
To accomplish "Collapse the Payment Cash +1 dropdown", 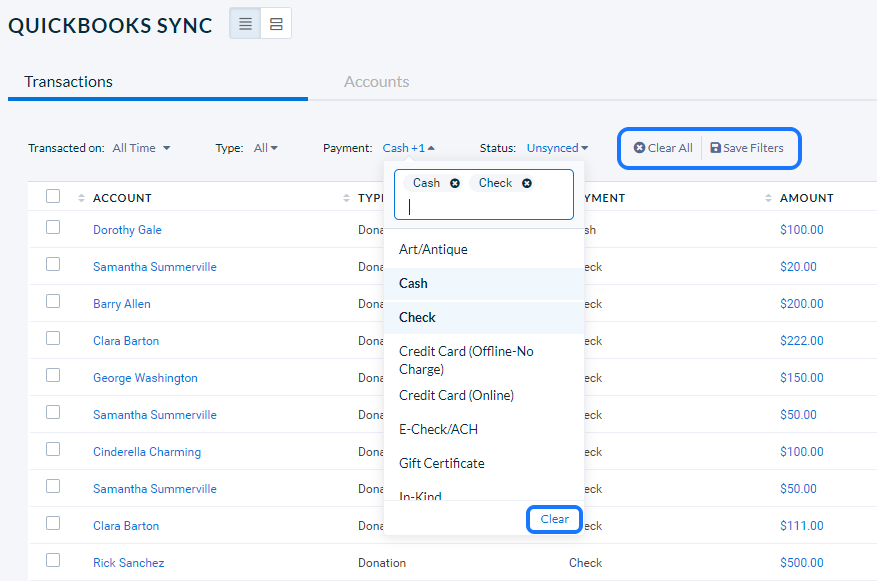I will click(x=408, y=148).
